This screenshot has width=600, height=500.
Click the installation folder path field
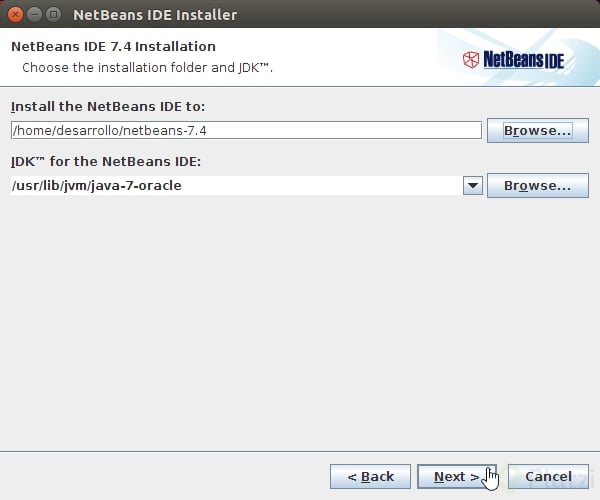coord(246,130)
